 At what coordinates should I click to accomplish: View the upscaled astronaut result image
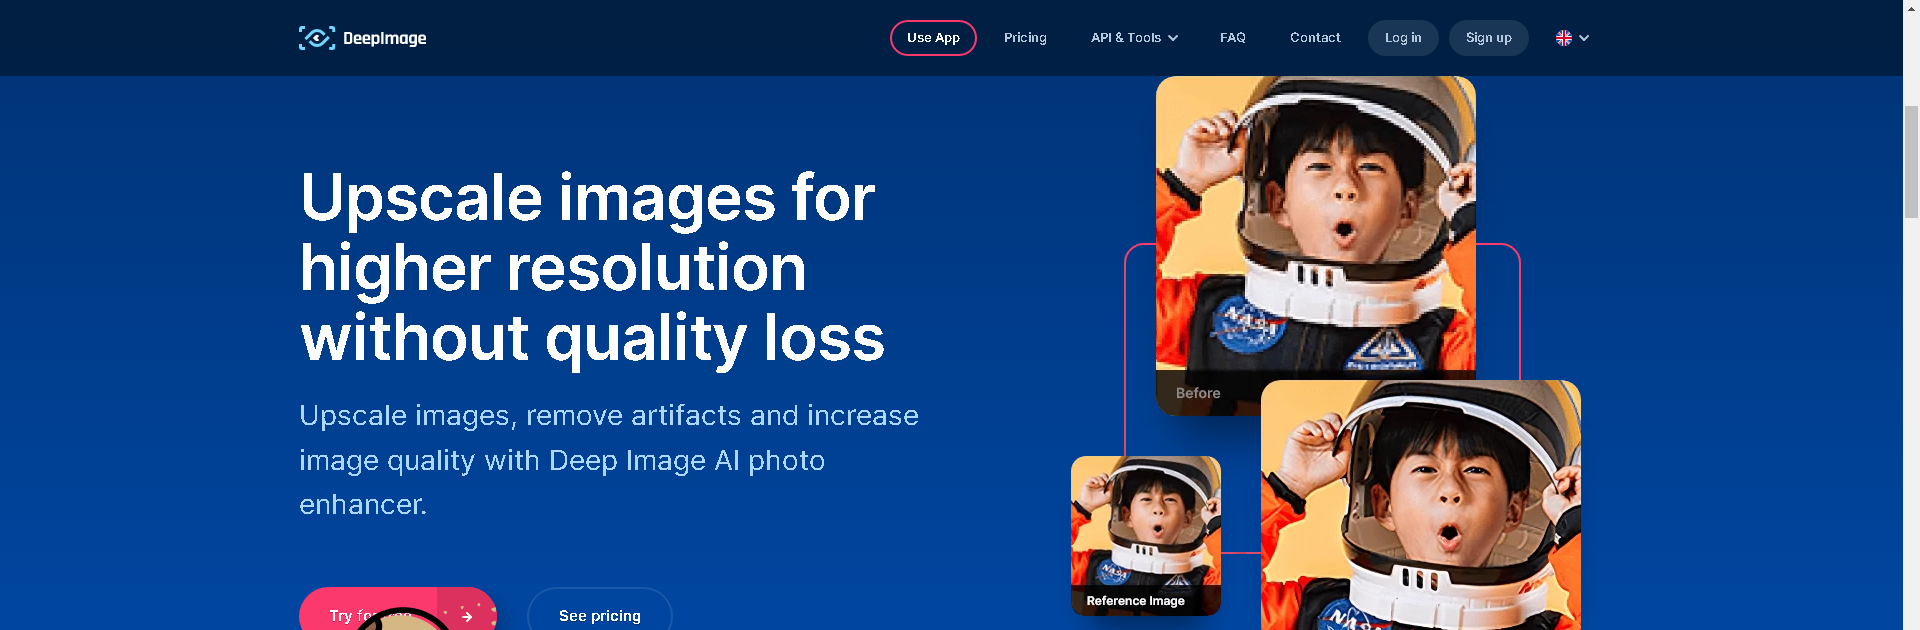coord(1421,505)
